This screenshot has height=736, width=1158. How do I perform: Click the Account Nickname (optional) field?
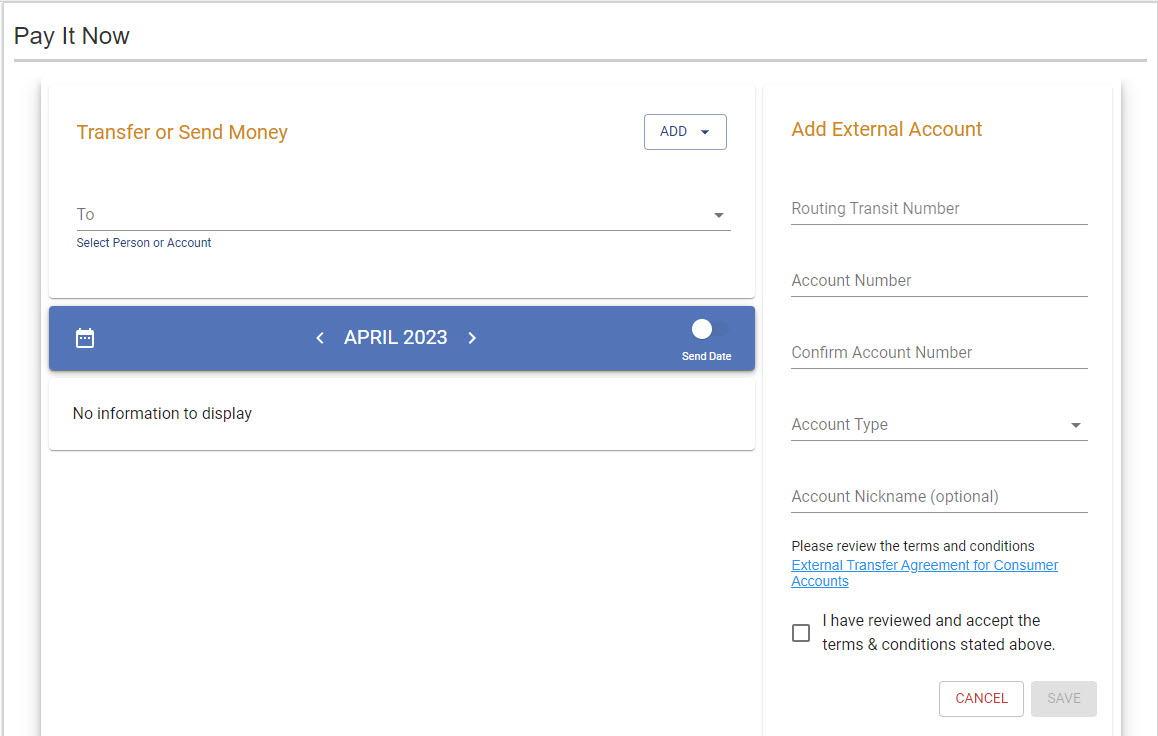click(x=938, y=497)
